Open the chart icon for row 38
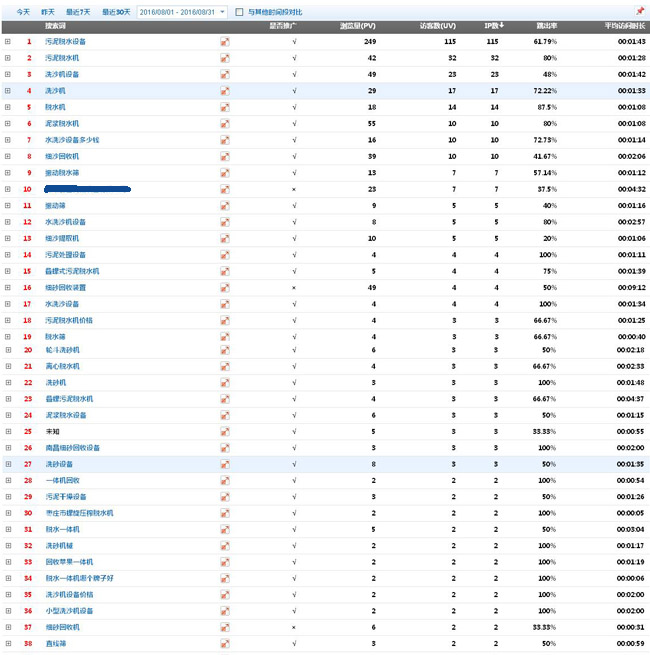The height and width of the screenshot is (655, 650). [225, 643]
